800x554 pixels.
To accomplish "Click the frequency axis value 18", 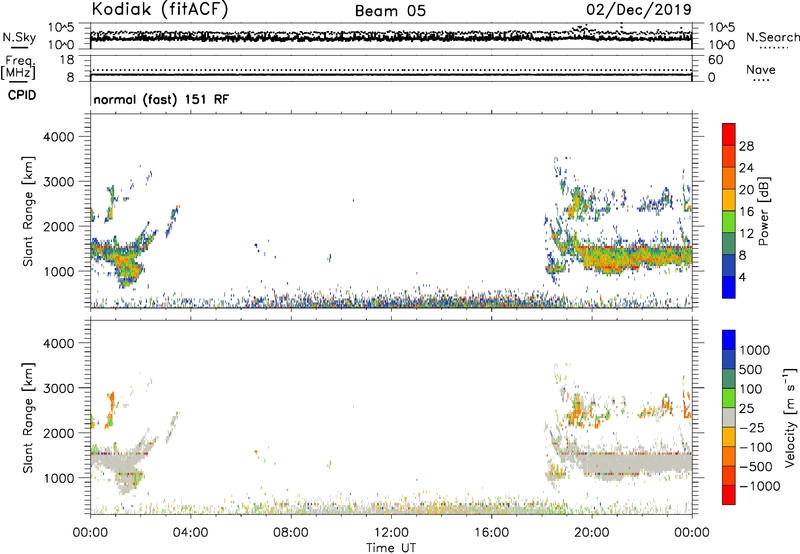I will [x=67, y=60].
